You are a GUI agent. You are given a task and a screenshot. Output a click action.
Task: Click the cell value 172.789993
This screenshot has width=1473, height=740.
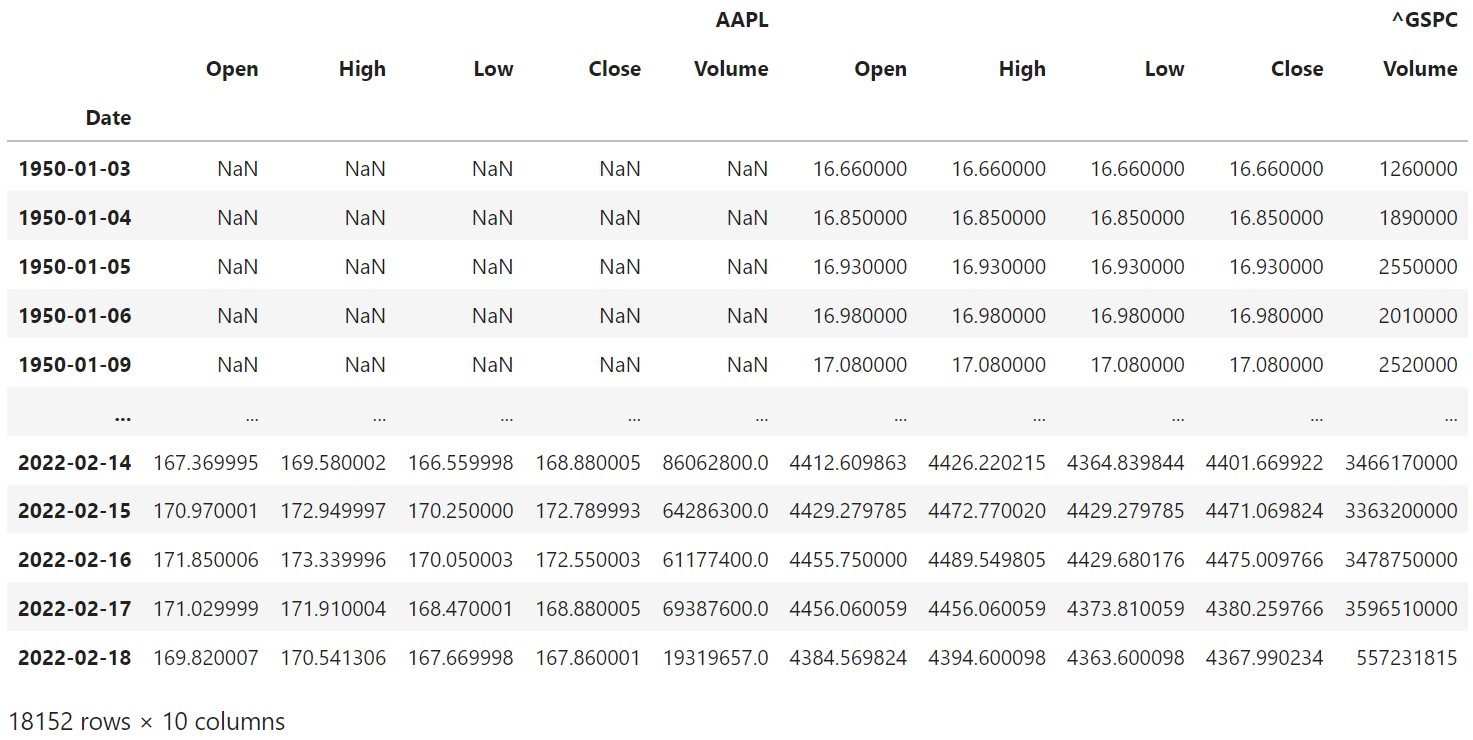pyautogui.click(x=588, y=511)
